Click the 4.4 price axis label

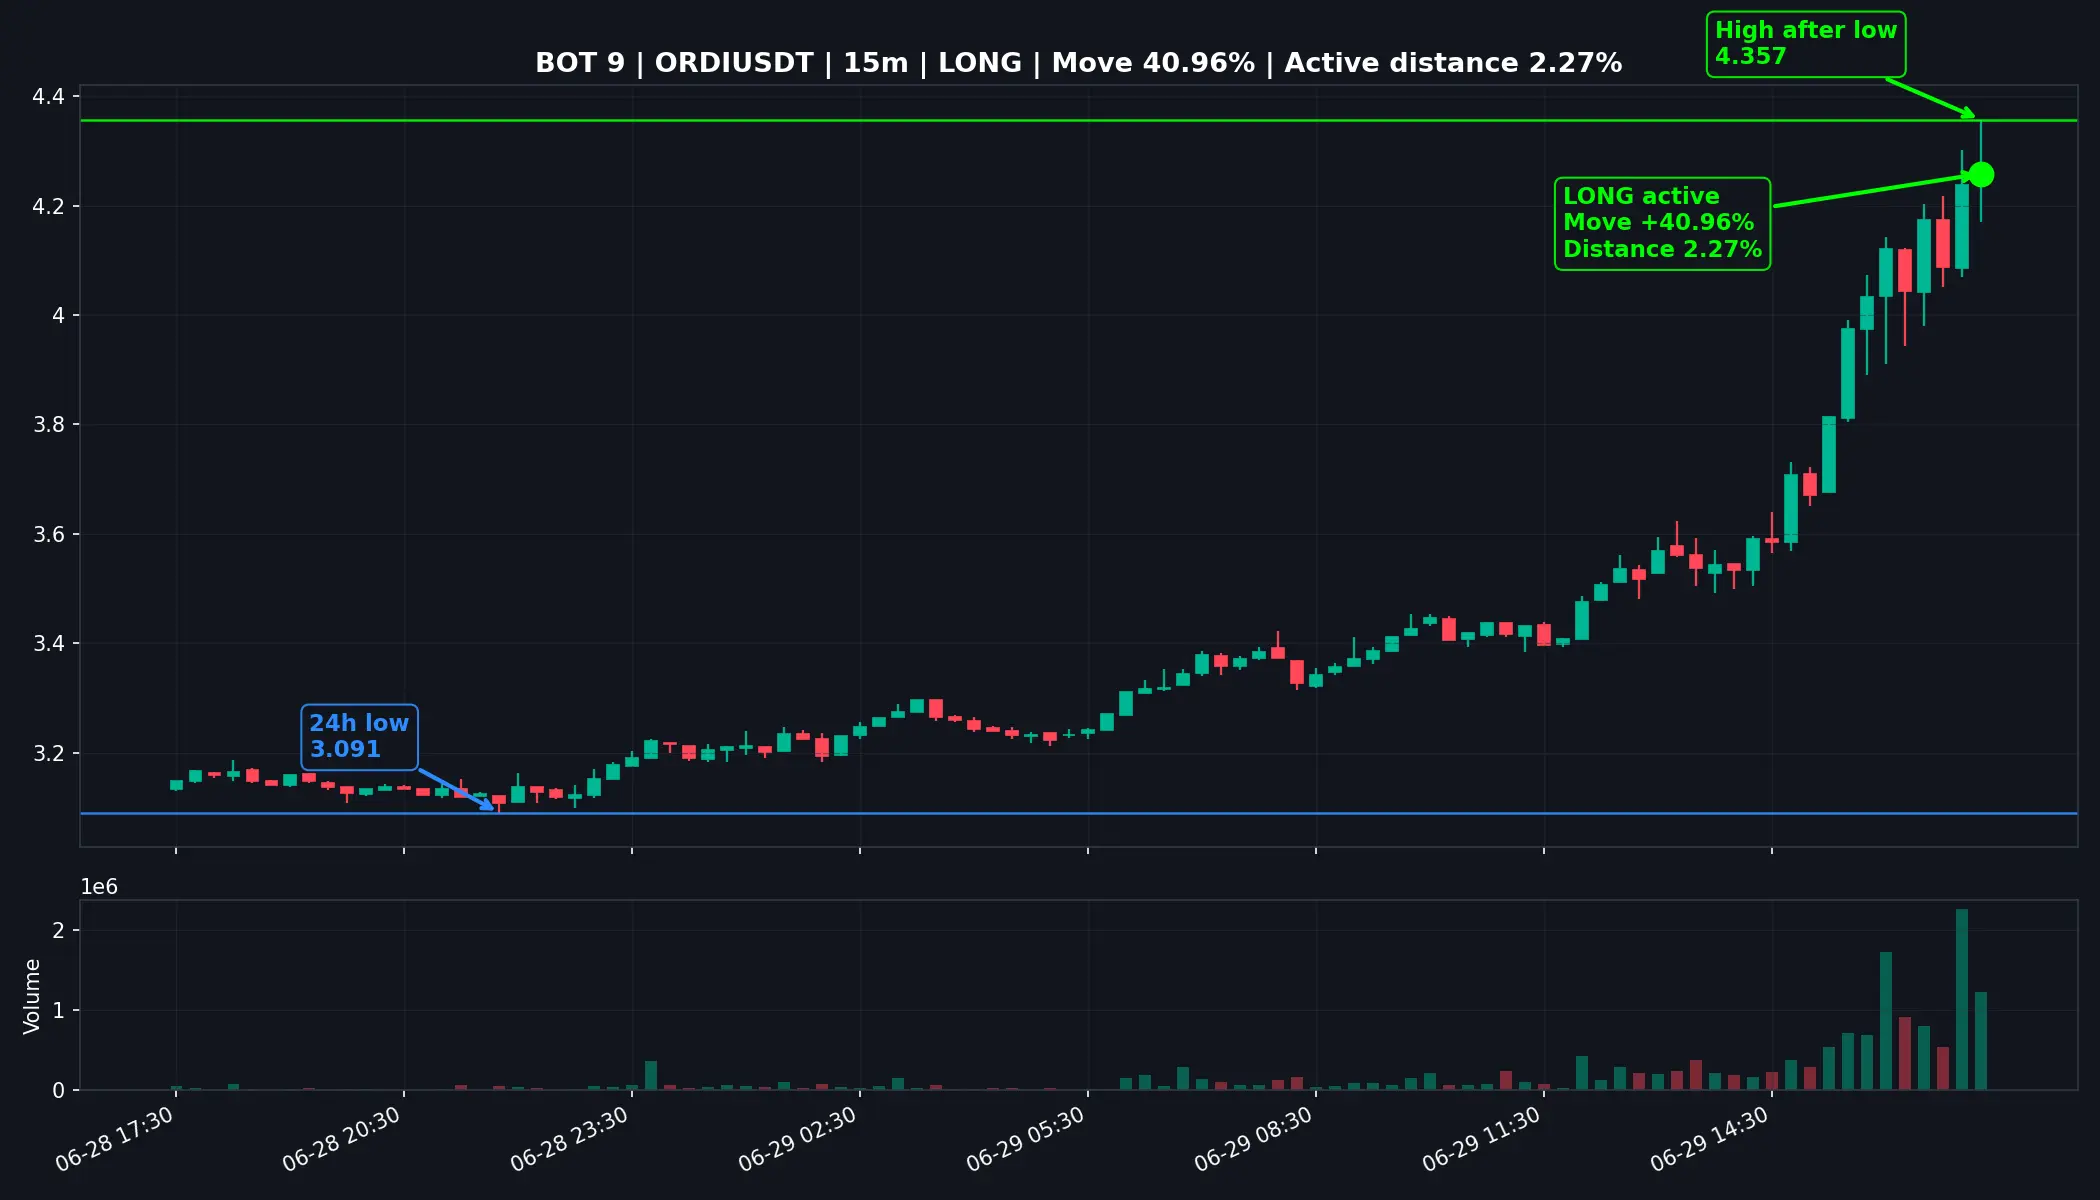coord(48,97)
